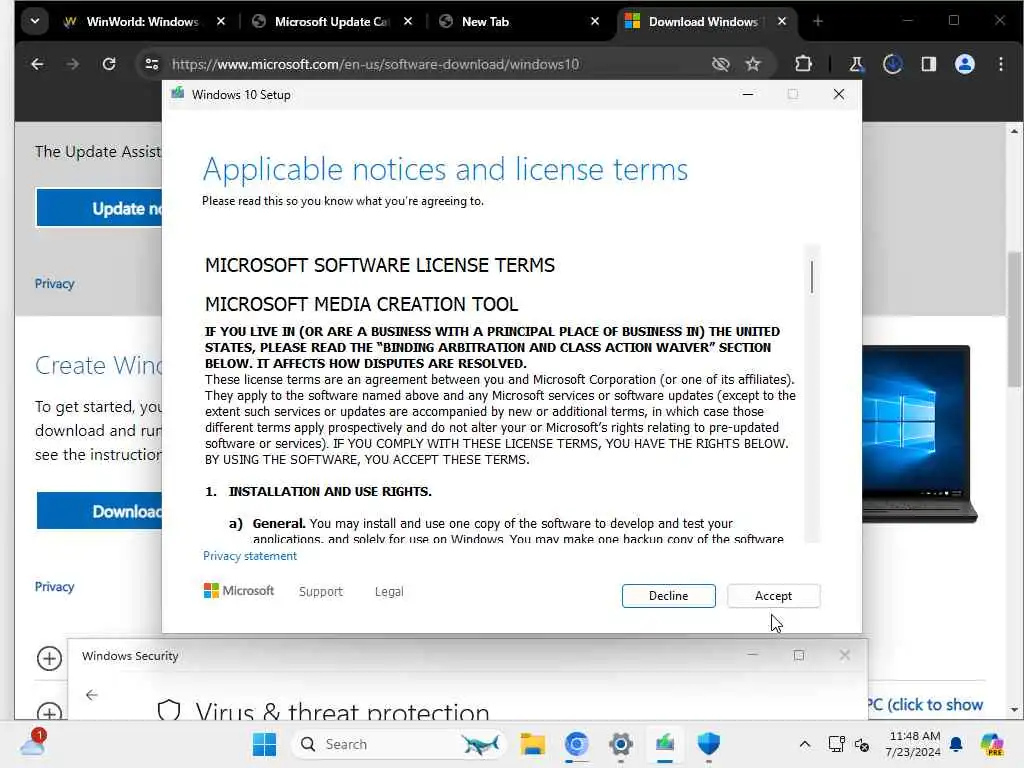
Task: Expand the first plus accordion on webpage
Action: (49, 658)
